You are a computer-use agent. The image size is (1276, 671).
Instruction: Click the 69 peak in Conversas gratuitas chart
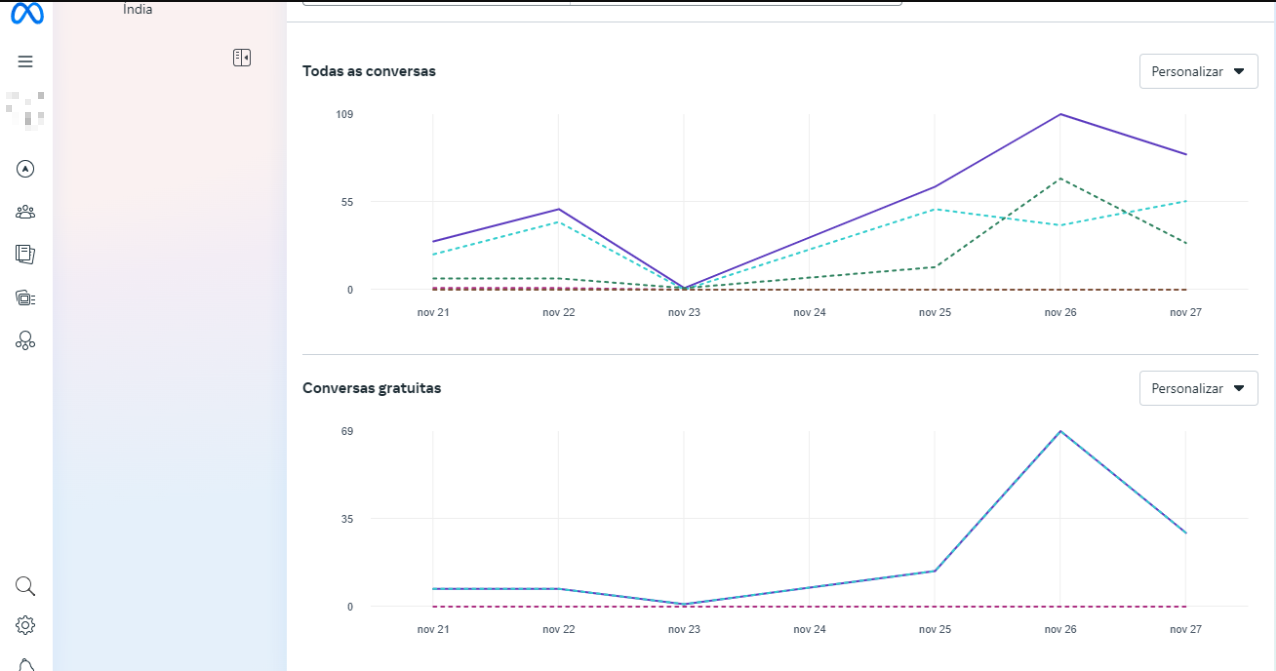point(1060,431)
